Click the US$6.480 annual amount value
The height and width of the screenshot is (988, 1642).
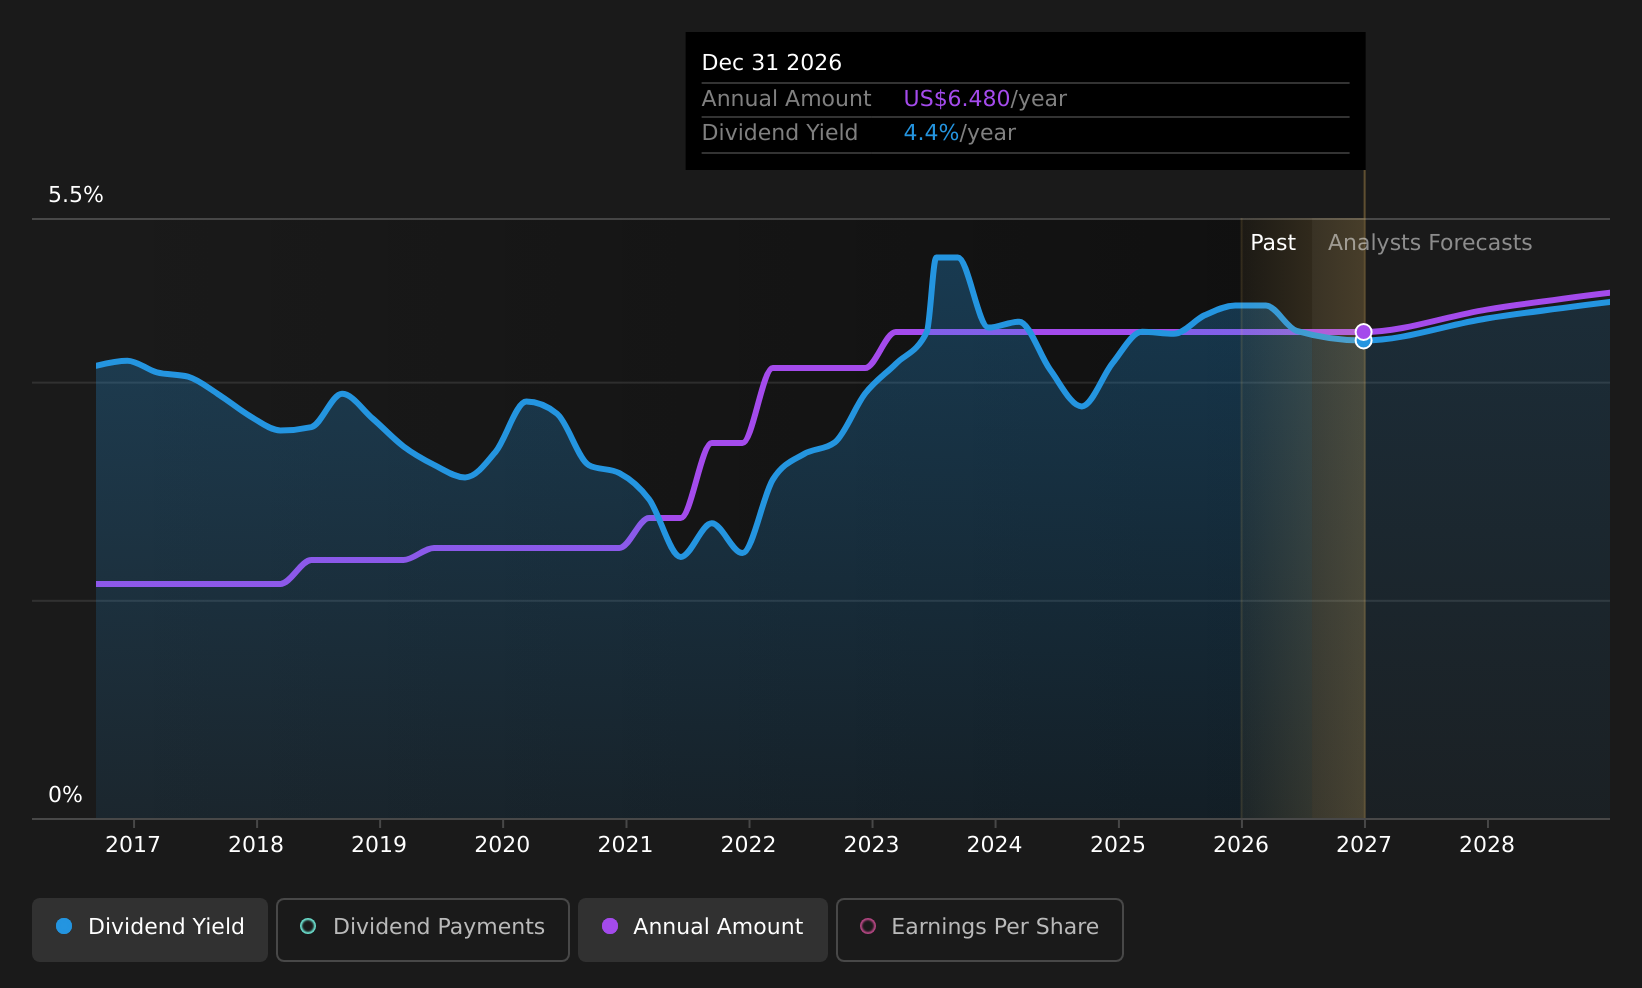click(957, 99)
